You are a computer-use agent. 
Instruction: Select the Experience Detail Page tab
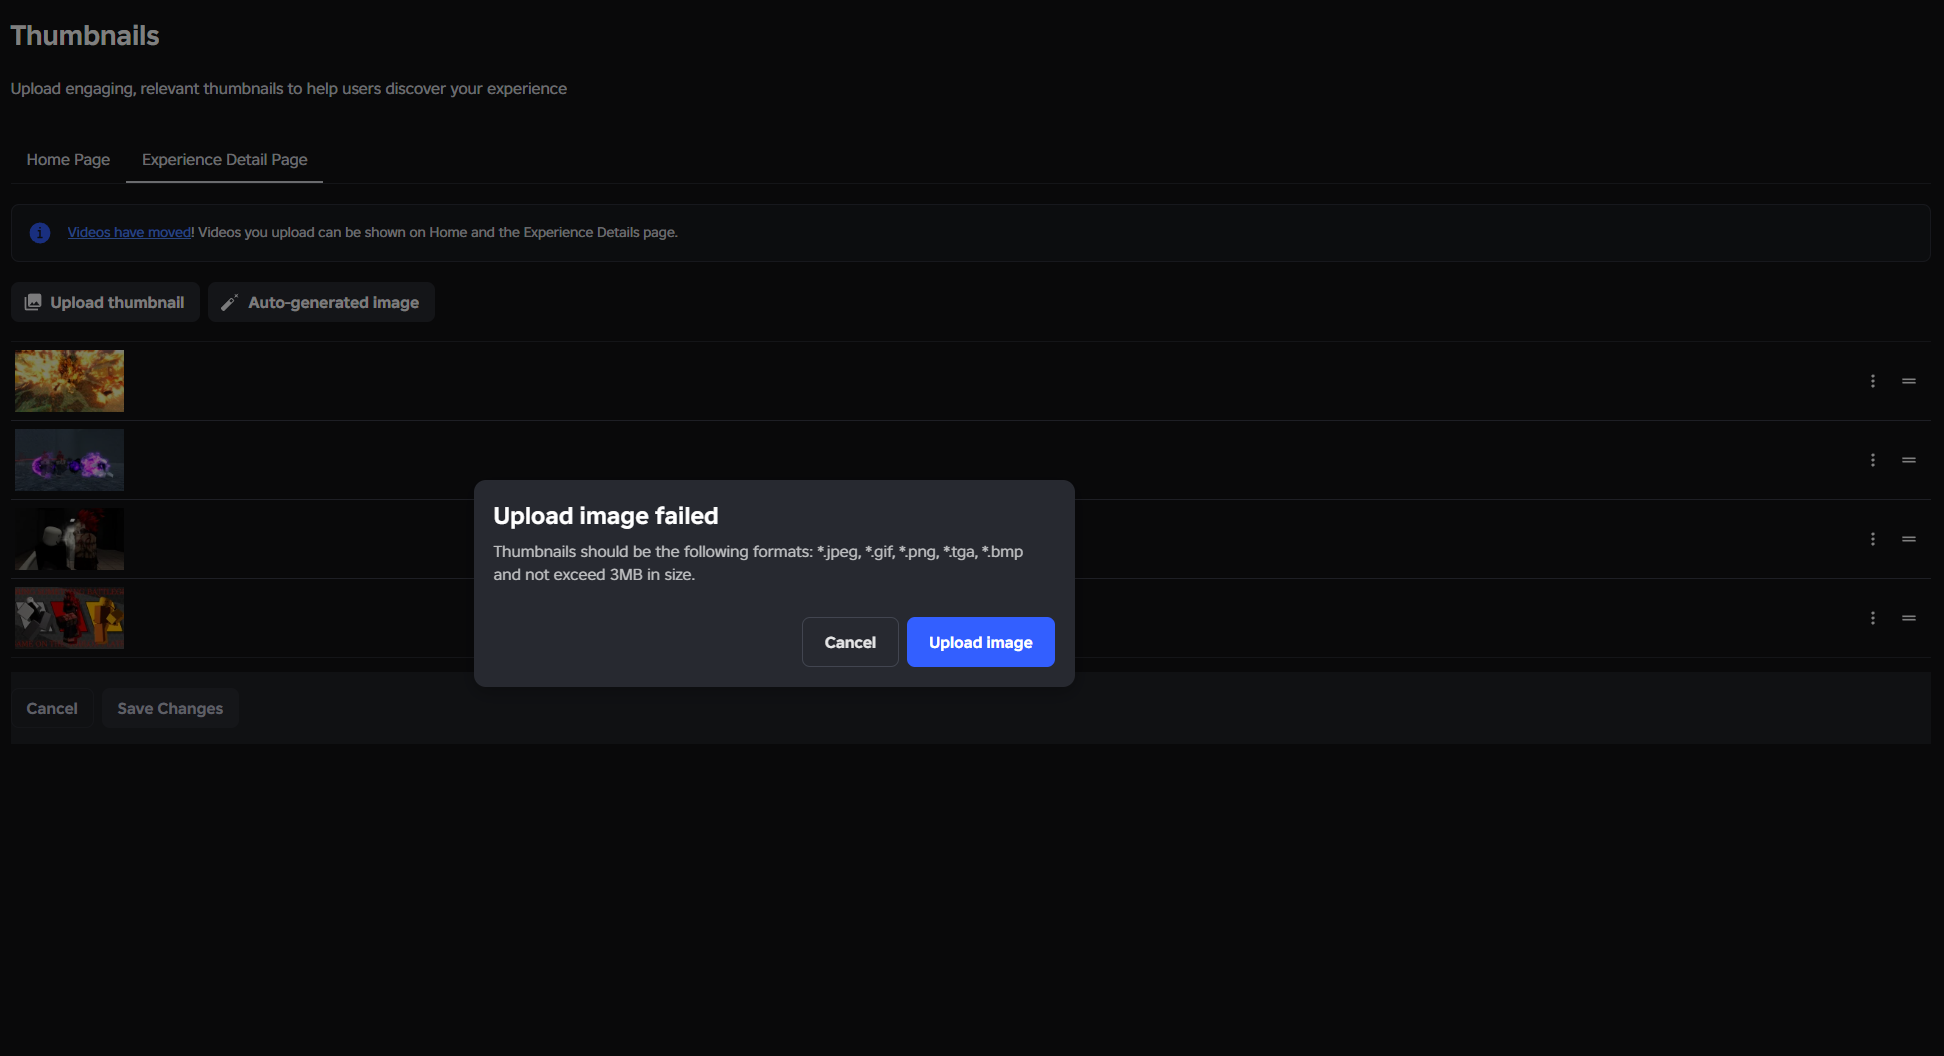tap(224, 159)
